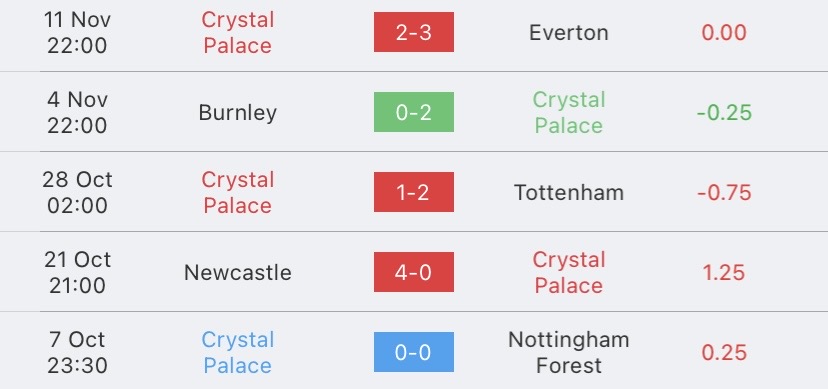The width and height of the screenshot is (828, 389).
Task: Click blue Crystal Palace in the Forest match
Action: 238,352
